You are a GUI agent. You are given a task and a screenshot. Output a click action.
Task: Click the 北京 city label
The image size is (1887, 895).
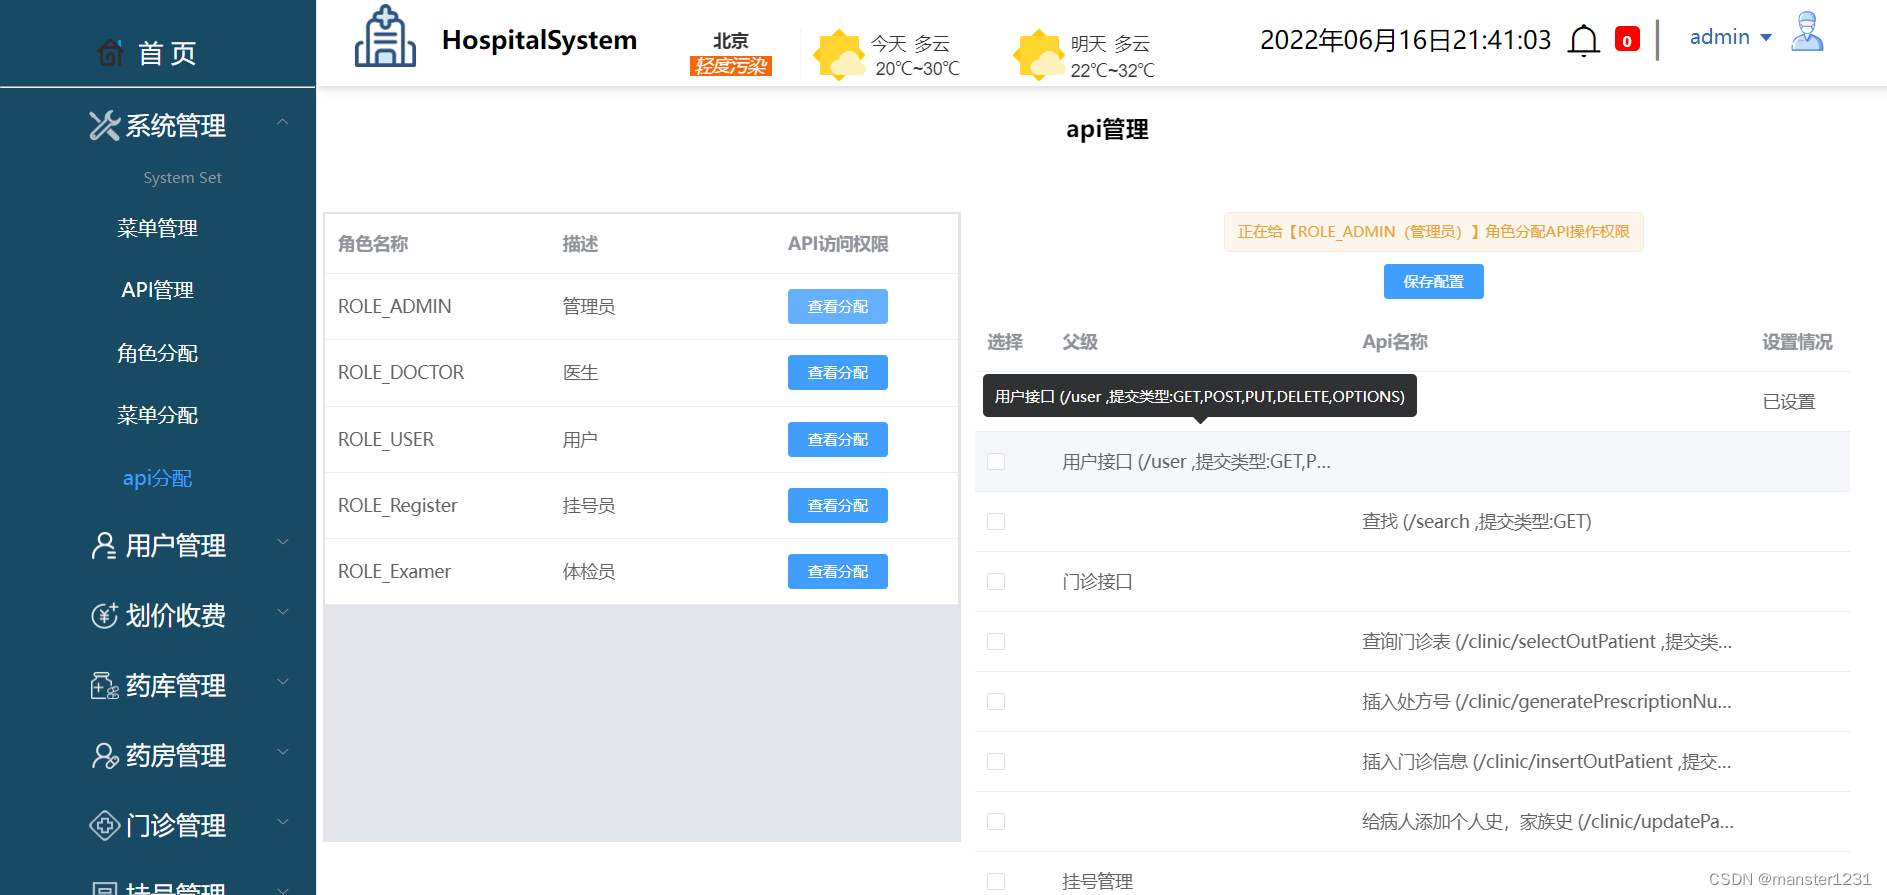click(x=731, y=41)
